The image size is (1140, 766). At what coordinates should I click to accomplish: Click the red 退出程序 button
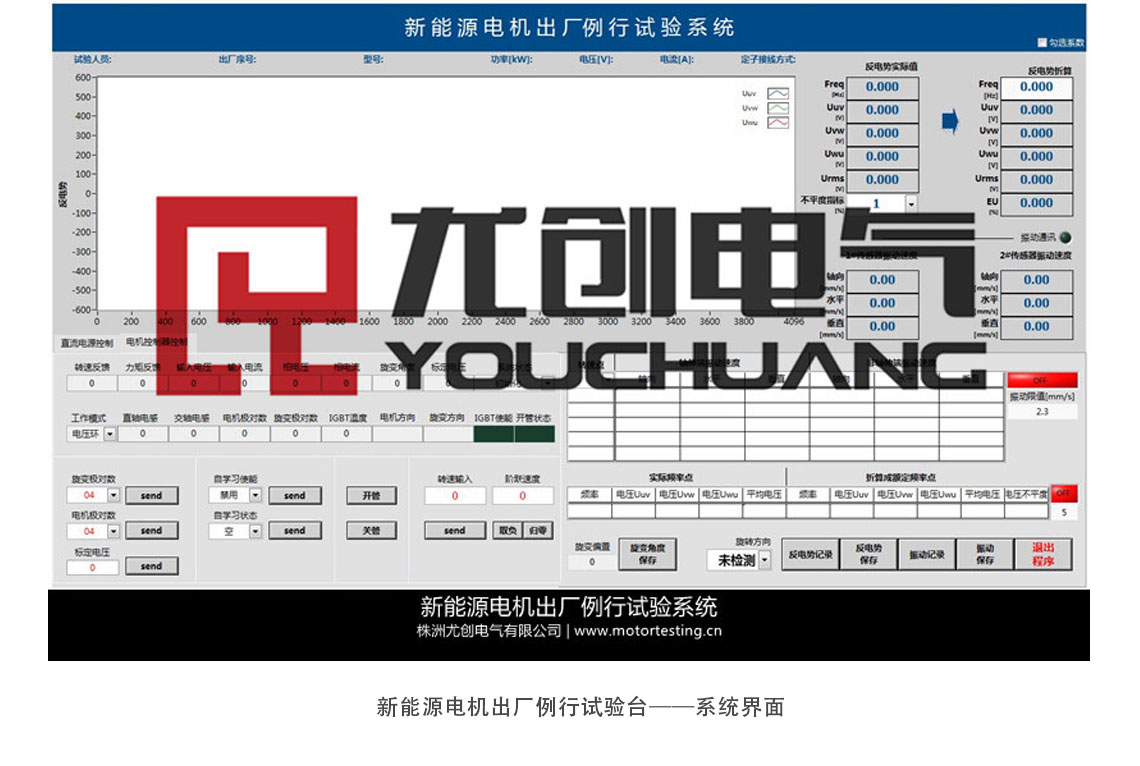[x=1043, y=555]
